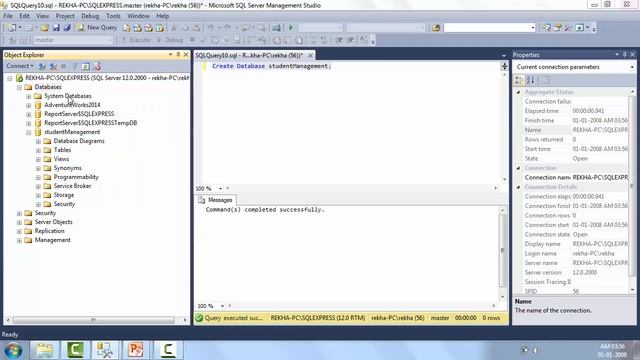Click the New Project icon in the toolbar
The image size is (640, 360).
11,28
